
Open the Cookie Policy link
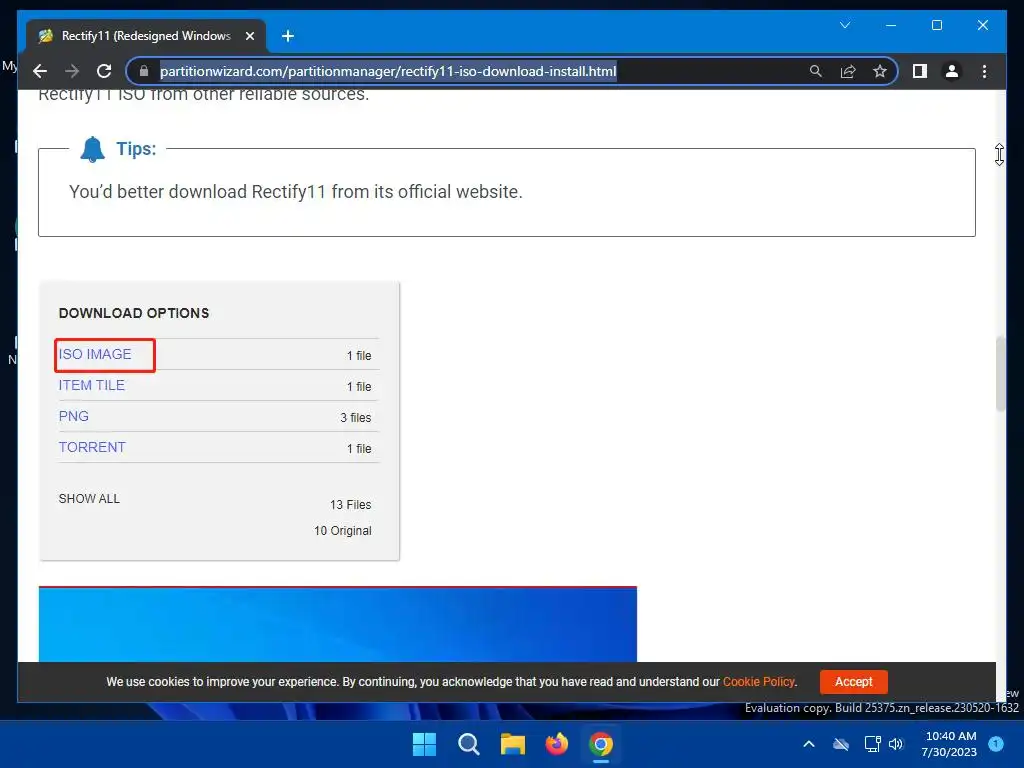(758, 682)
